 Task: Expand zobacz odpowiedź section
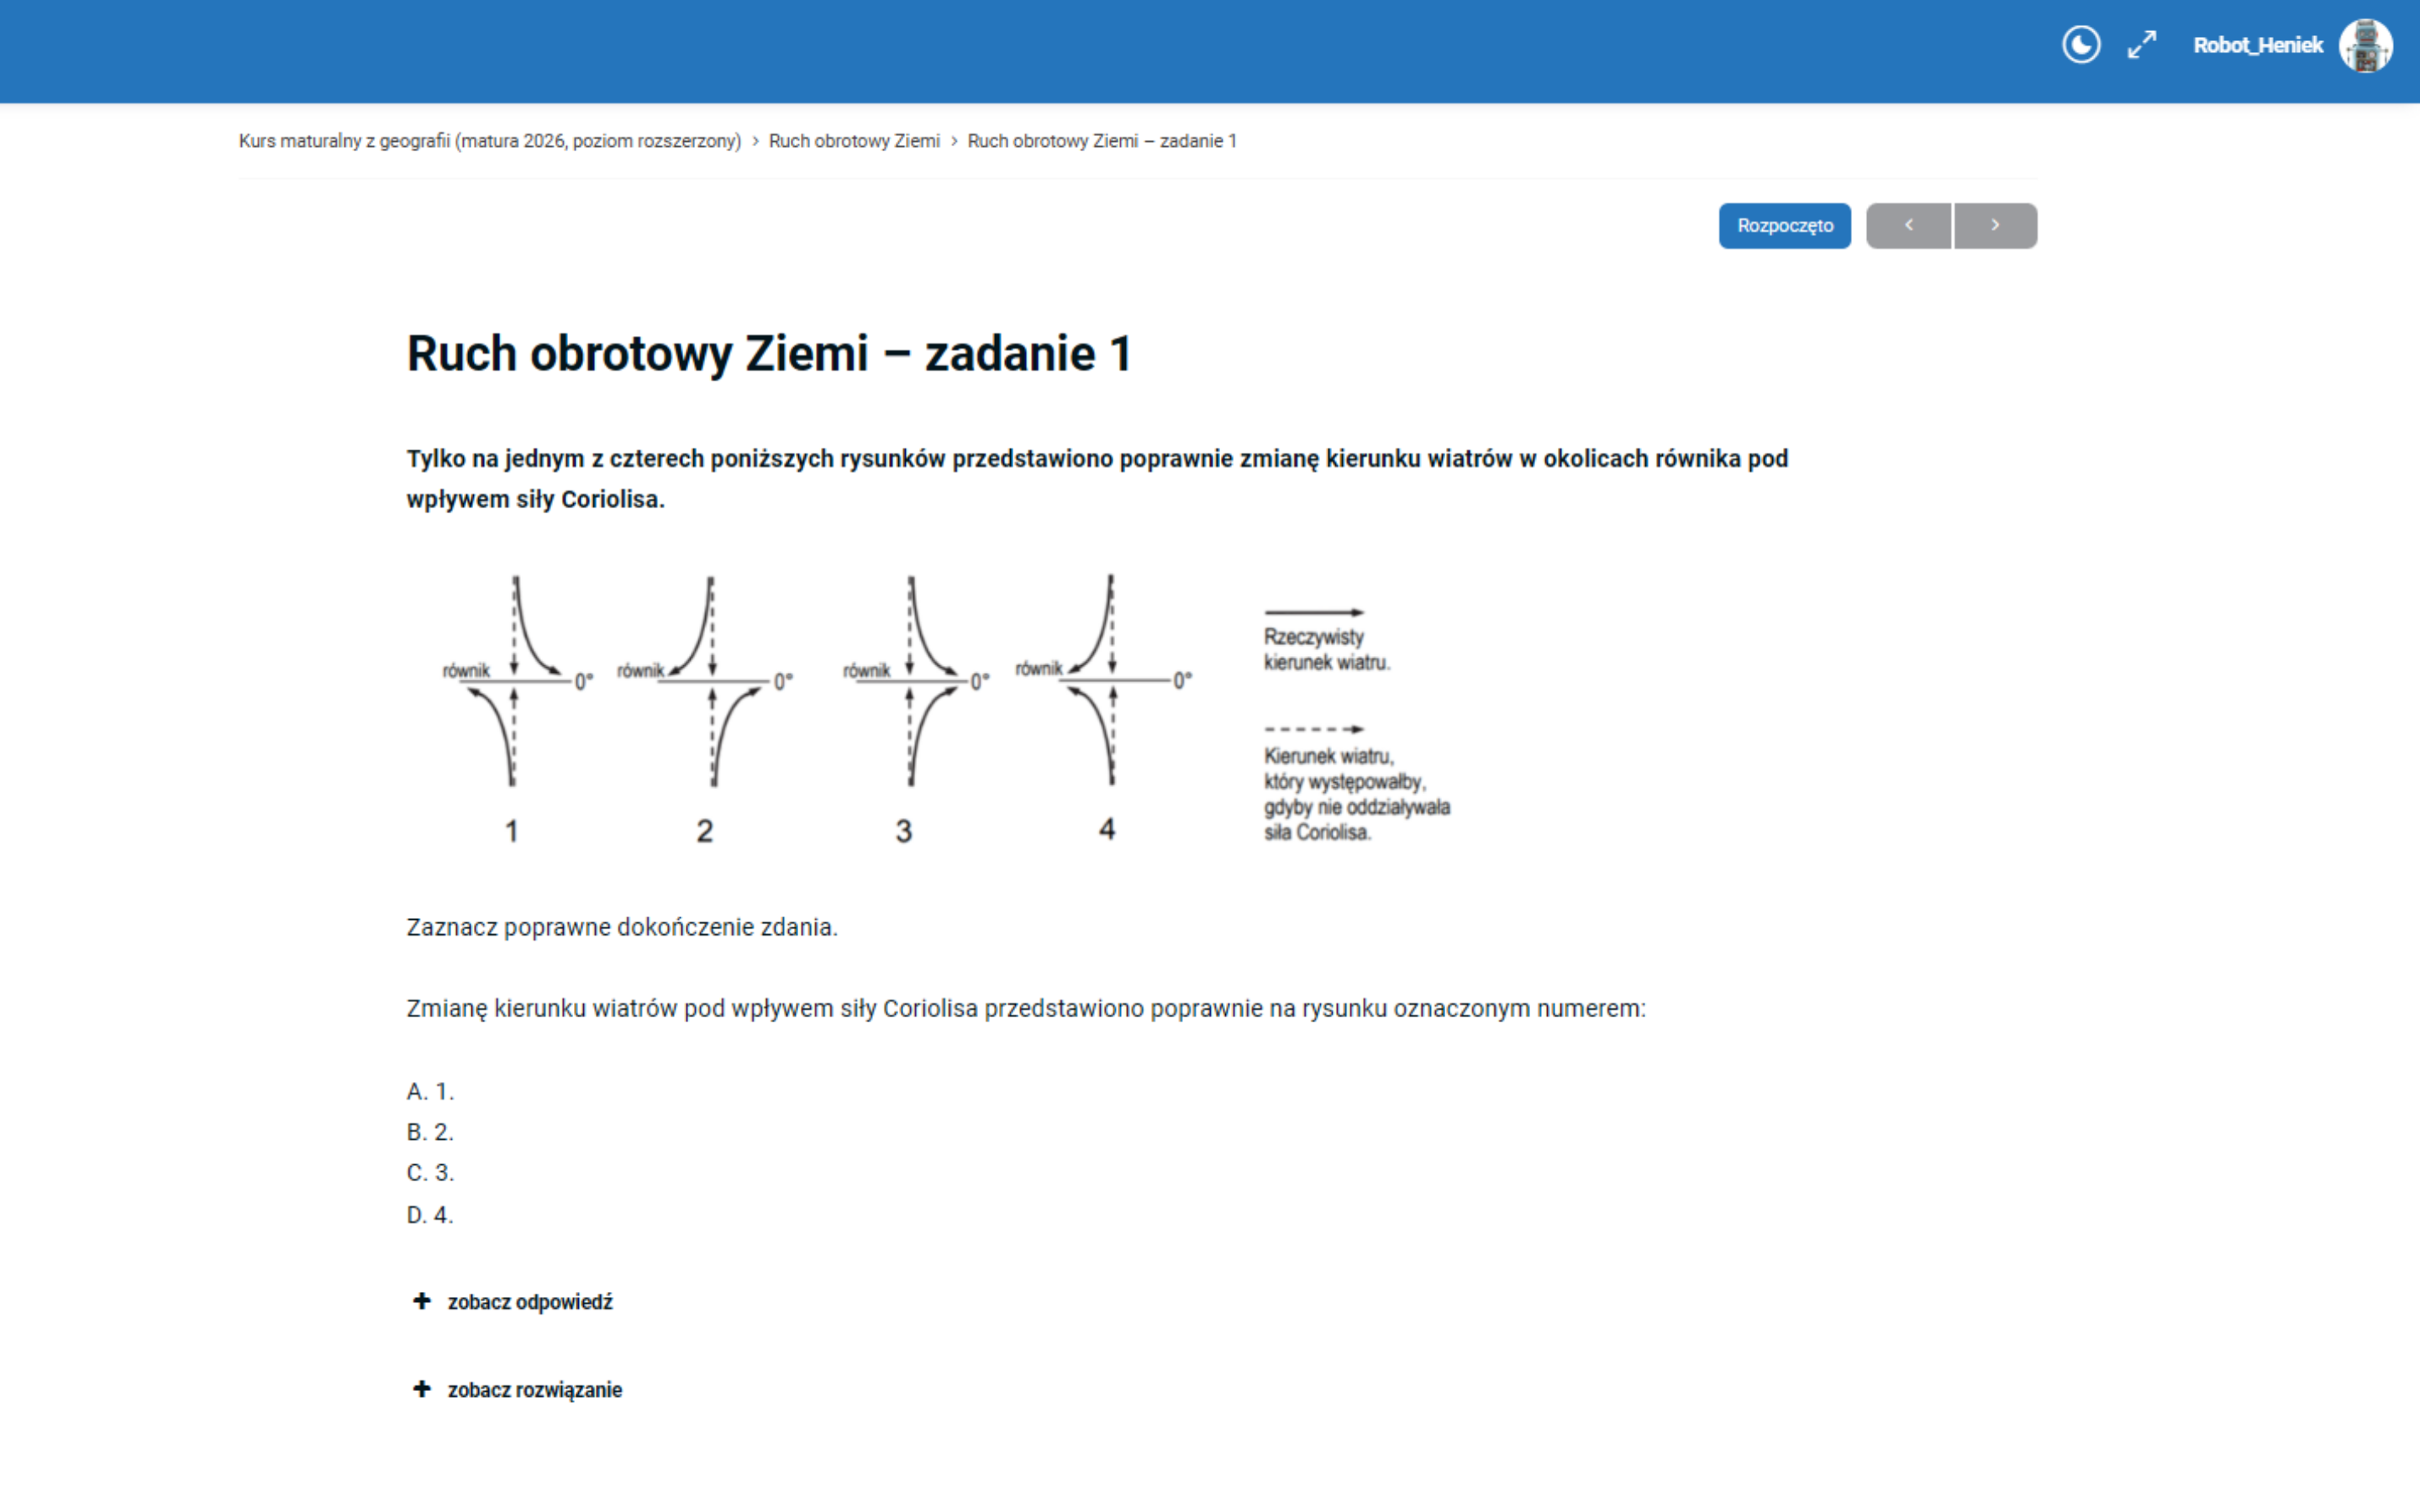(x=530, y=1302)
